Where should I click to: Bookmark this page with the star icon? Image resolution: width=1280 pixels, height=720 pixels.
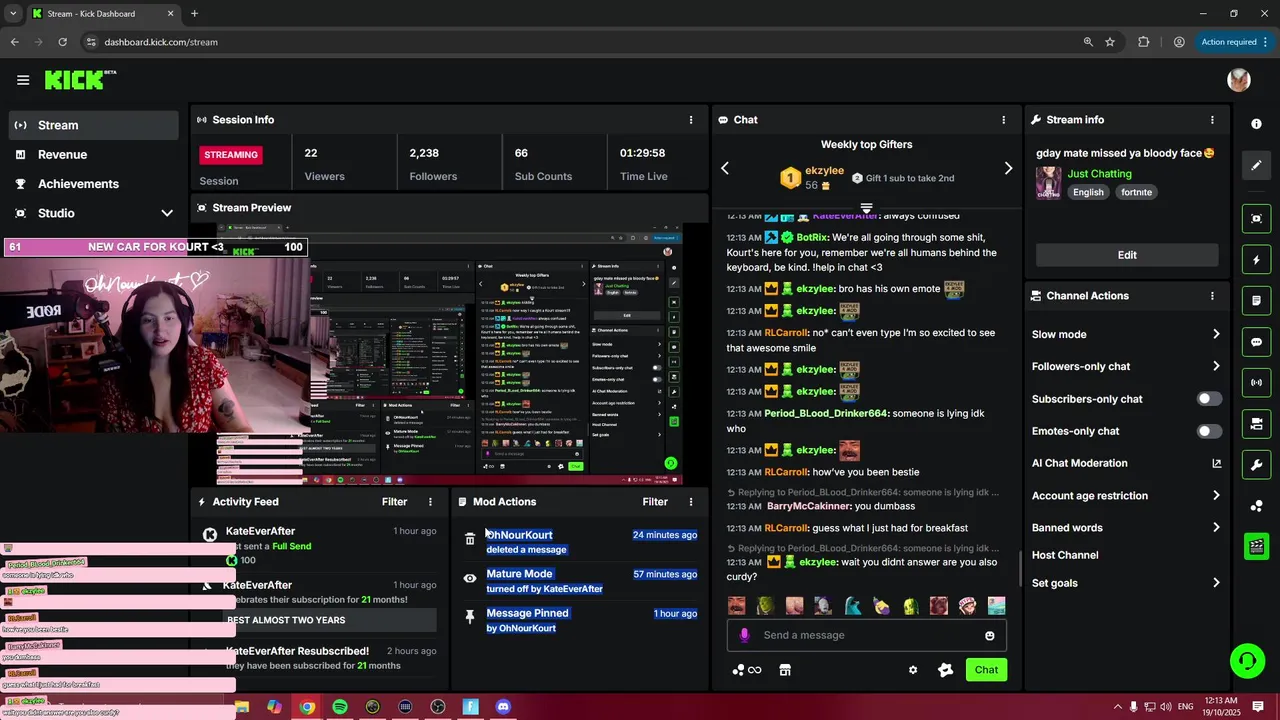click(x=1110, y=42)
